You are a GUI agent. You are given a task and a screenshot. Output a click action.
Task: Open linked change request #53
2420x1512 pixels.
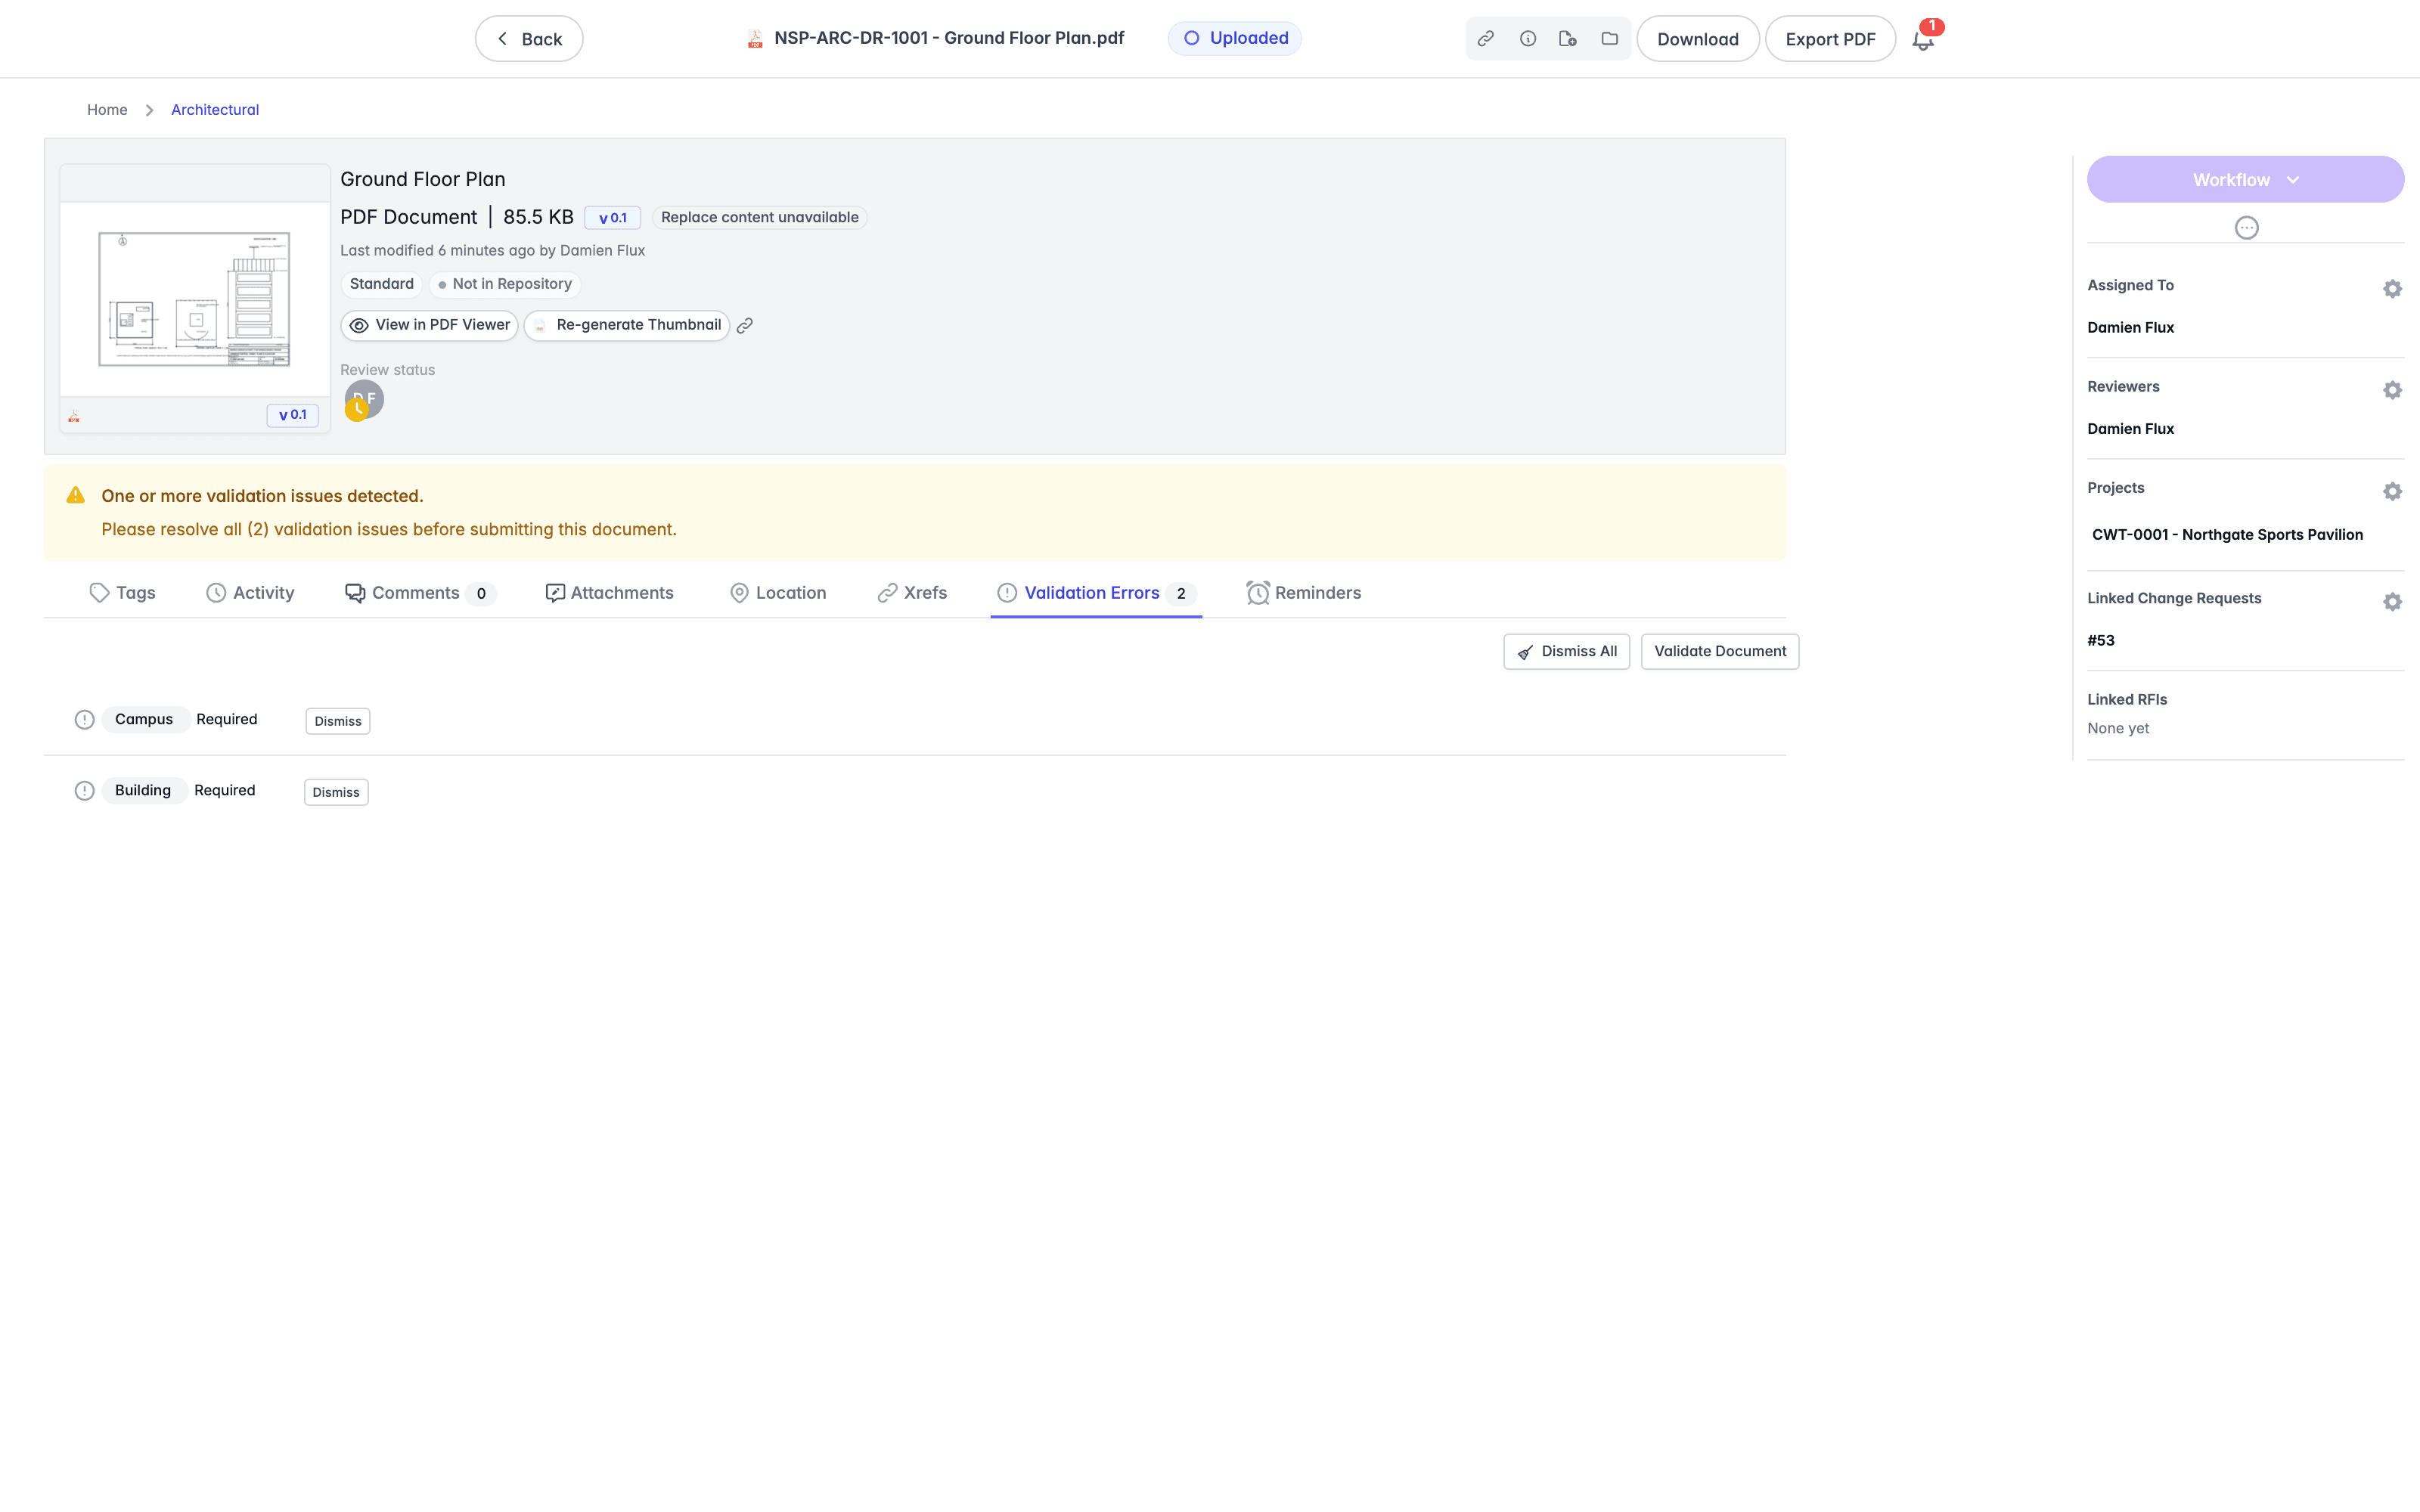click(2101, 641)
